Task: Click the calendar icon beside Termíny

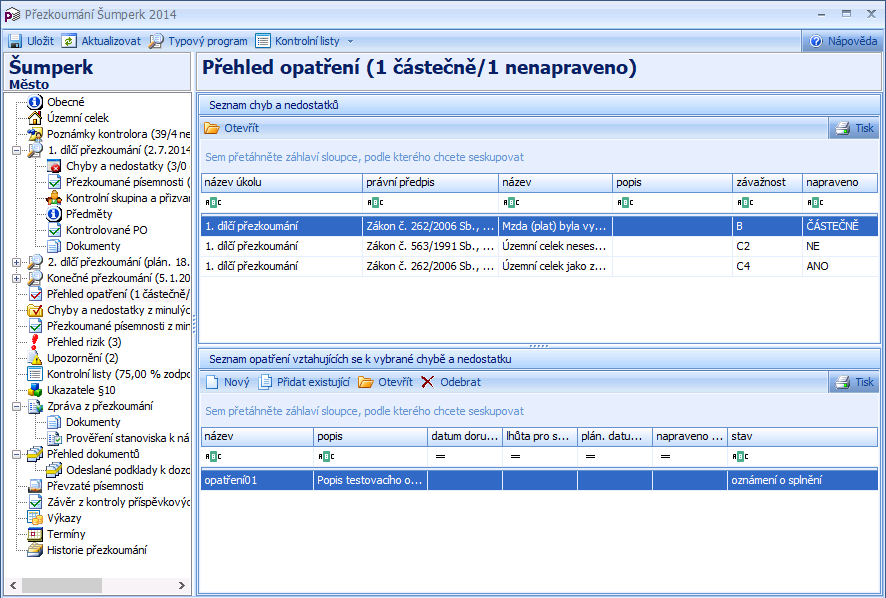Action: click(x=35, y=534)
